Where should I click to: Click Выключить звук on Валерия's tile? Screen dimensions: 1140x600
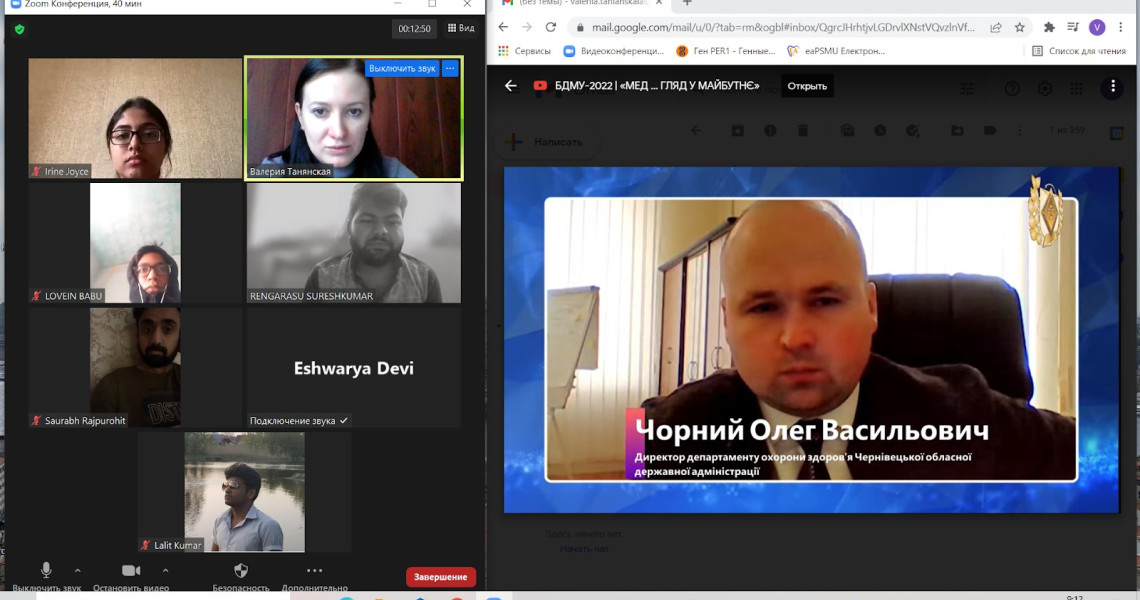click(402, 68)
